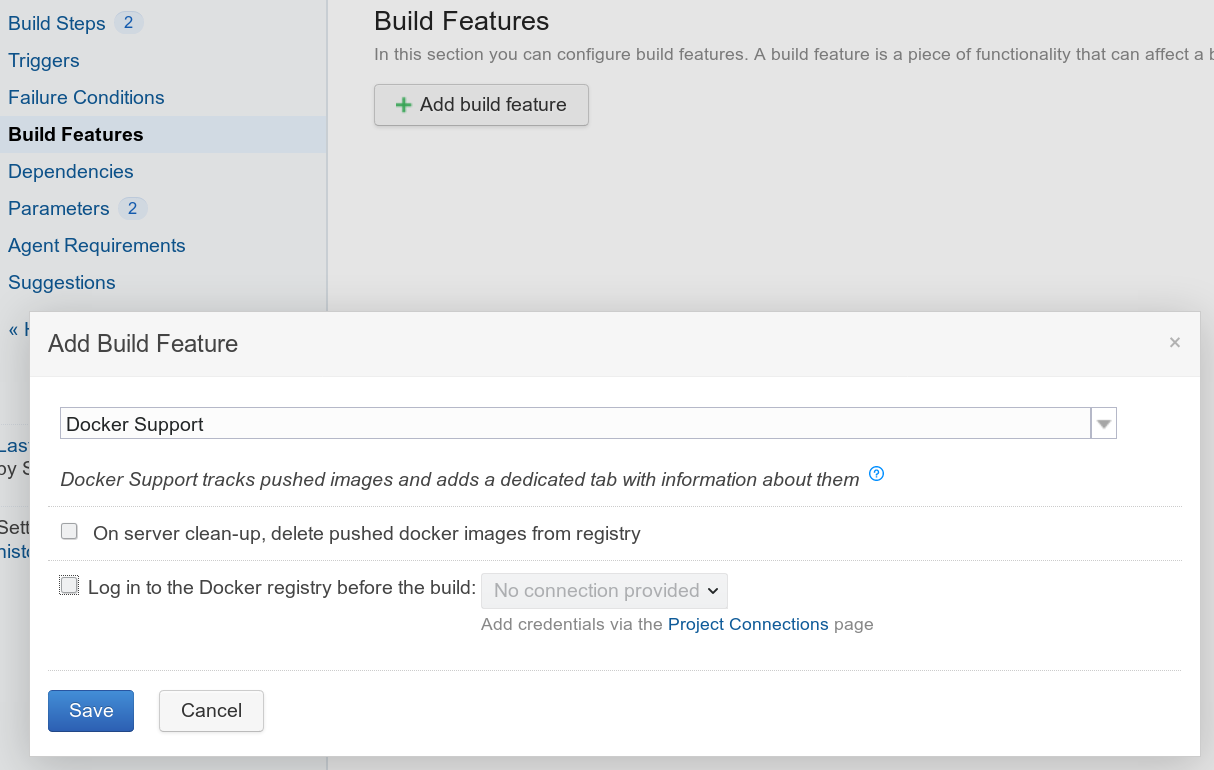The height and width of the screenshot is (770, 1214).
Task: Click the Add build feature button
Action: click(x=481, y=105)
